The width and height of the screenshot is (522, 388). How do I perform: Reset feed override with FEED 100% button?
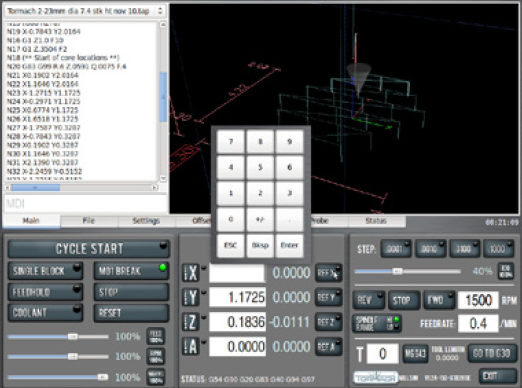coord(156,336)
